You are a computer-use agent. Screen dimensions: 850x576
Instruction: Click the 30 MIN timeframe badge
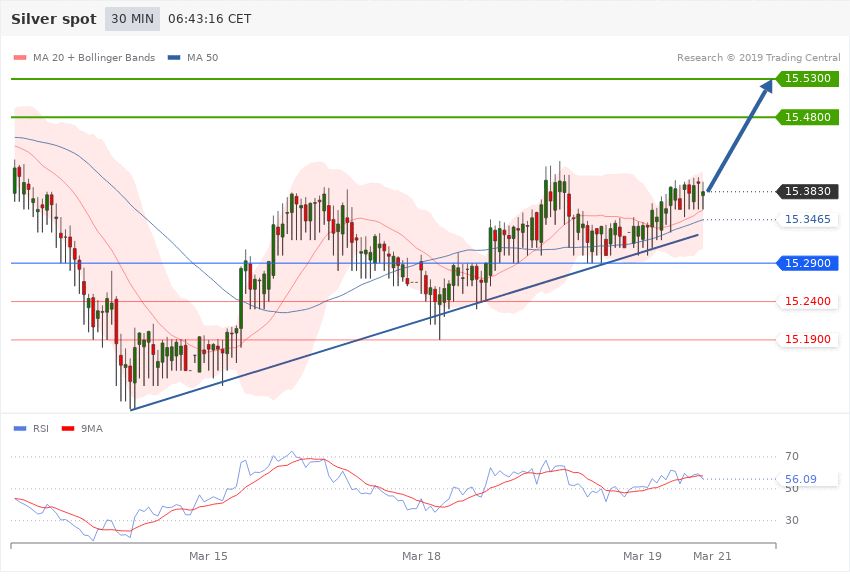click(x=132, y=19)
